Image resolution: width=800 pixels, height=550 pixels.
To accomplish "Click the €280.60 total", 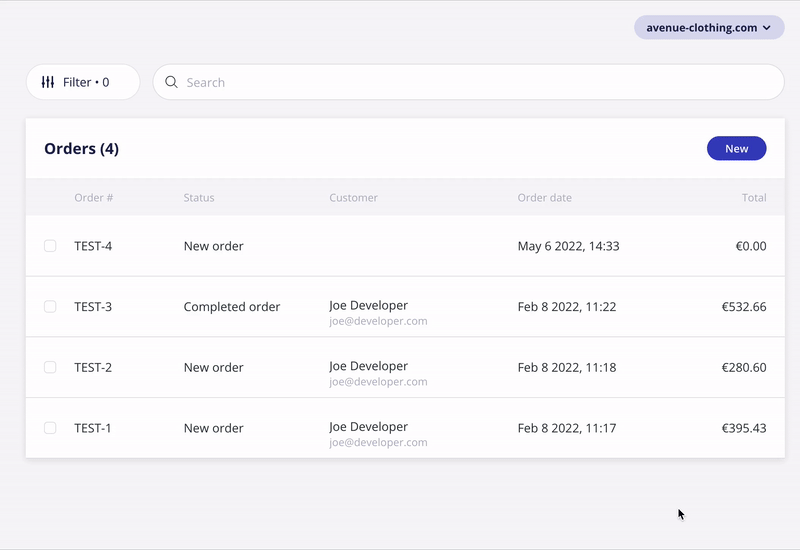I will (x=744, y=367).
